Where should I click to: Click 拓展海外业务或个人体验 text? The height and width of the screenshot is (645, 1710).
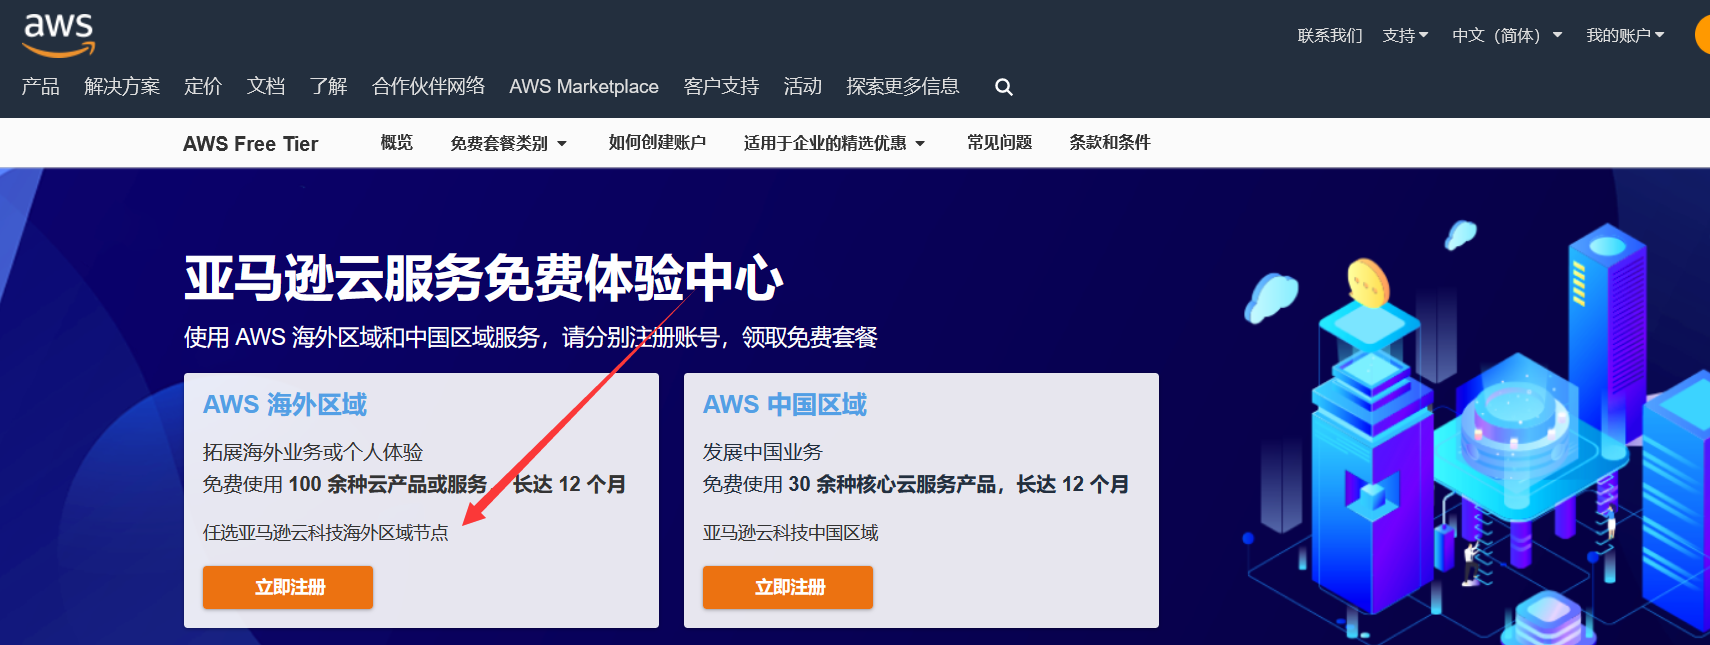pyautogui.click(x=313, y=452)
